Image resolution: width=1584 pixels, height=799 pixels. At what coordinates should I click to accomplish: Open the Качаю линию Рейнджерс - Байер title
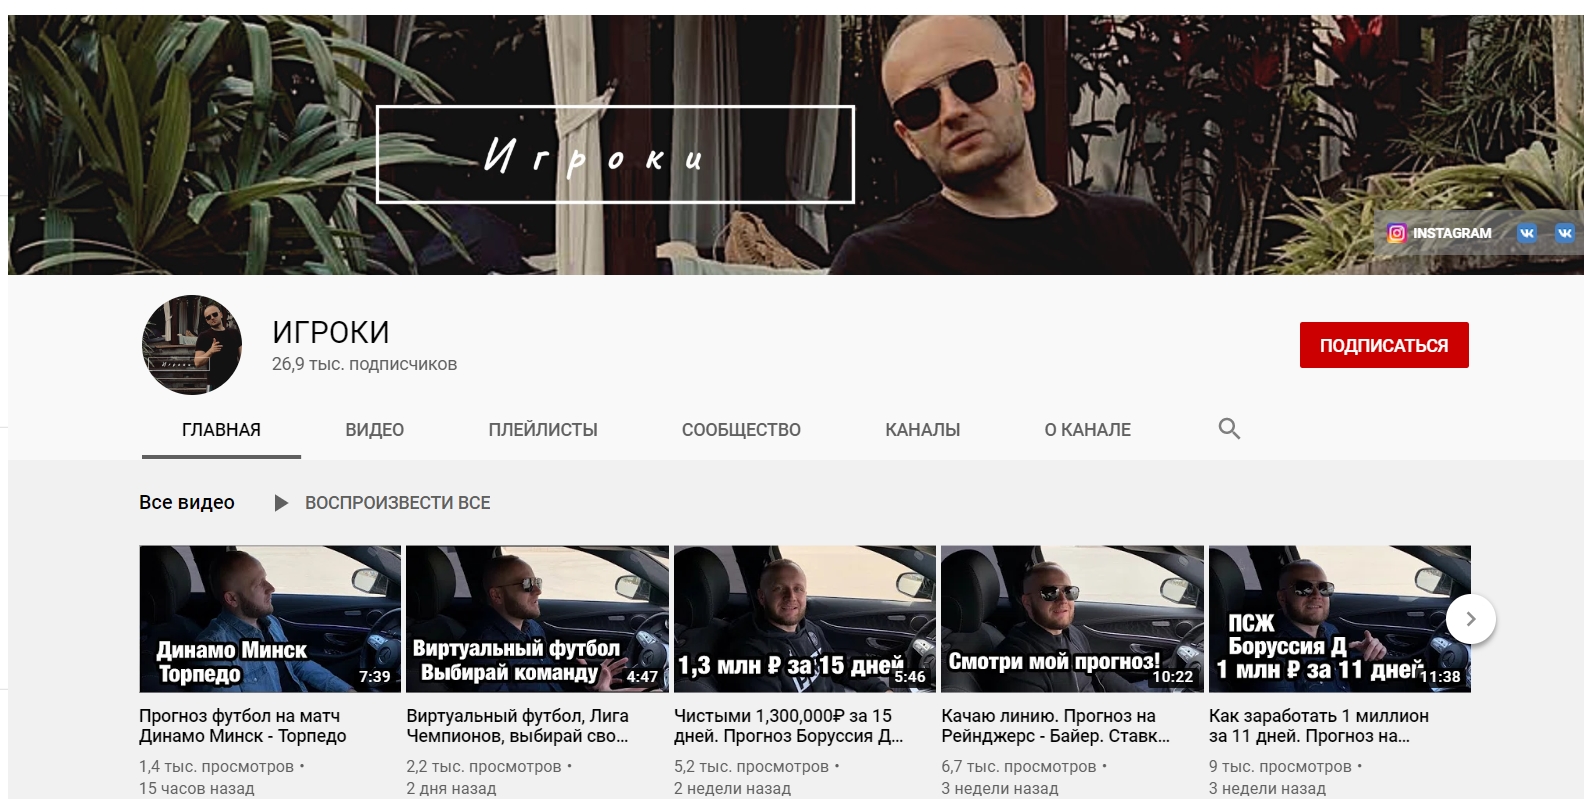tap(1055, 726)
